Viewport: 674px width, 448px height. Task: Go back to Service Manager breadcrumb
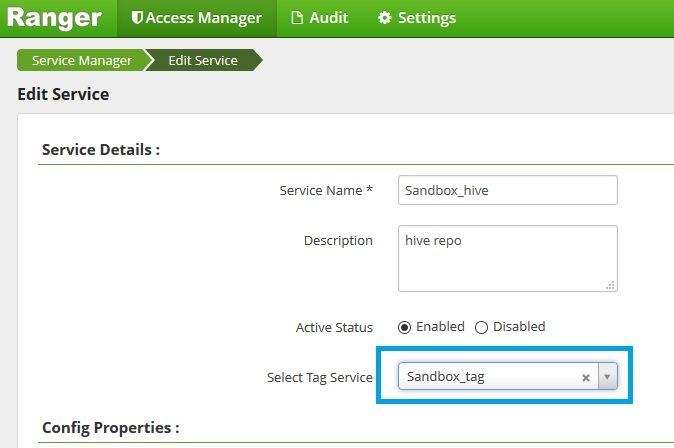82,60
